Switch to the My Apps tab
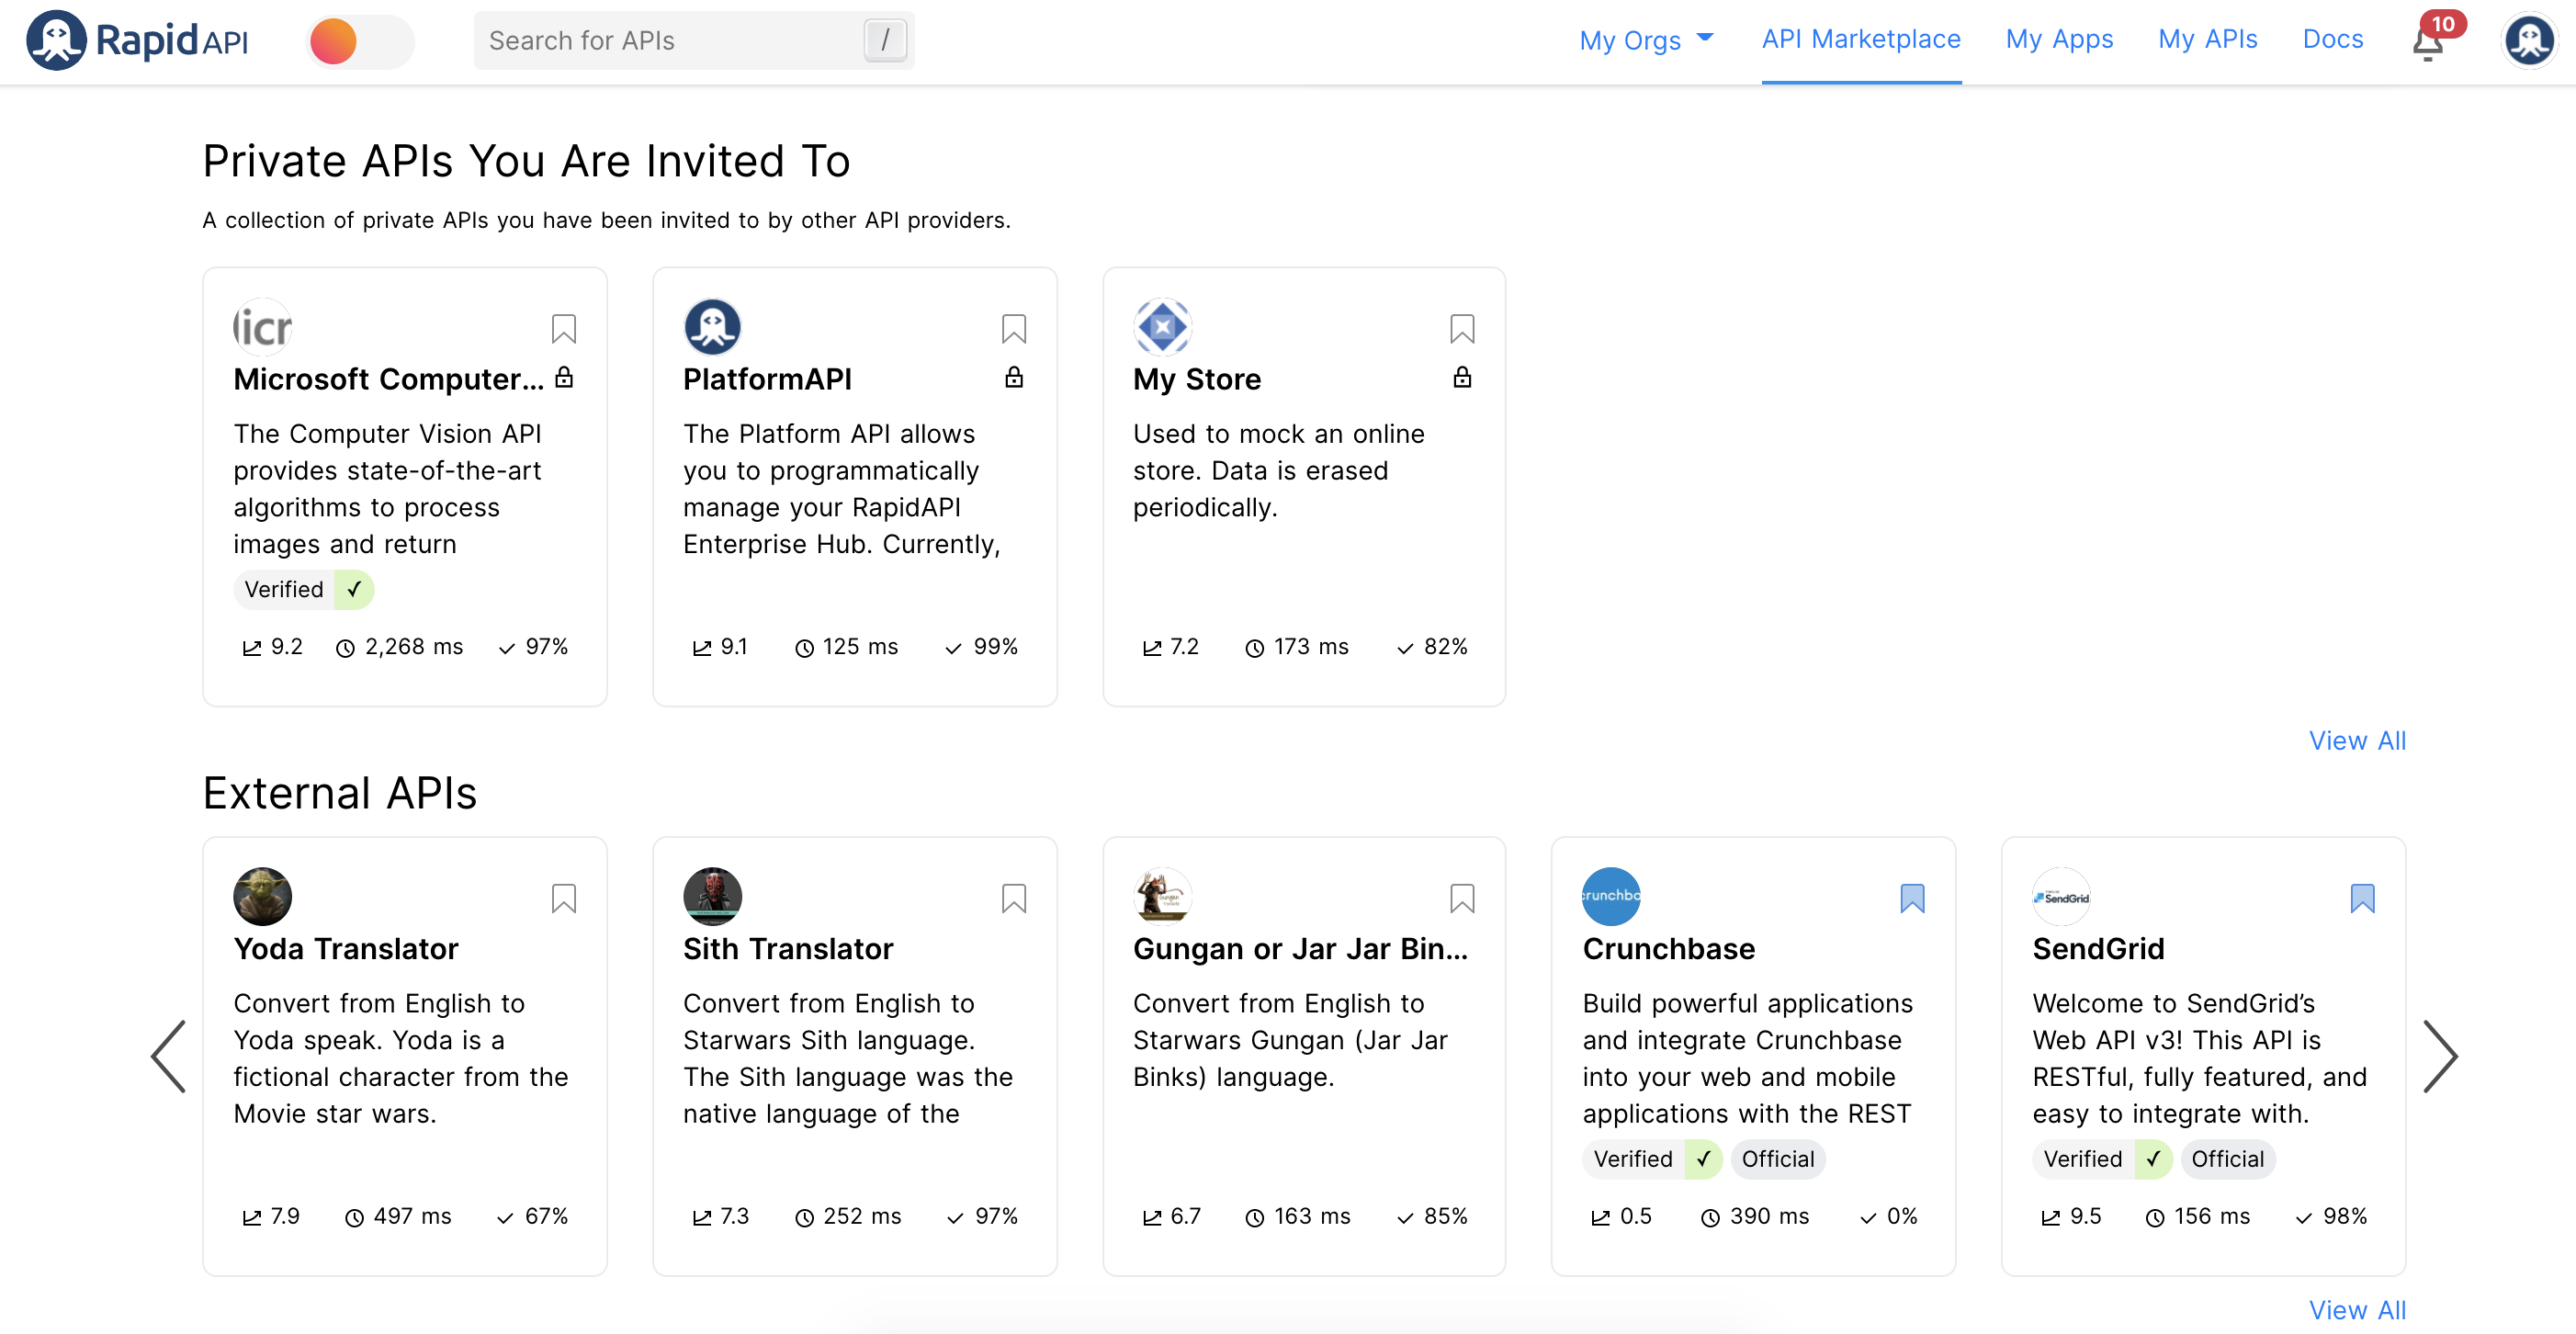The width and height of the screenshot is (2576, 1334). (2058, 39)
